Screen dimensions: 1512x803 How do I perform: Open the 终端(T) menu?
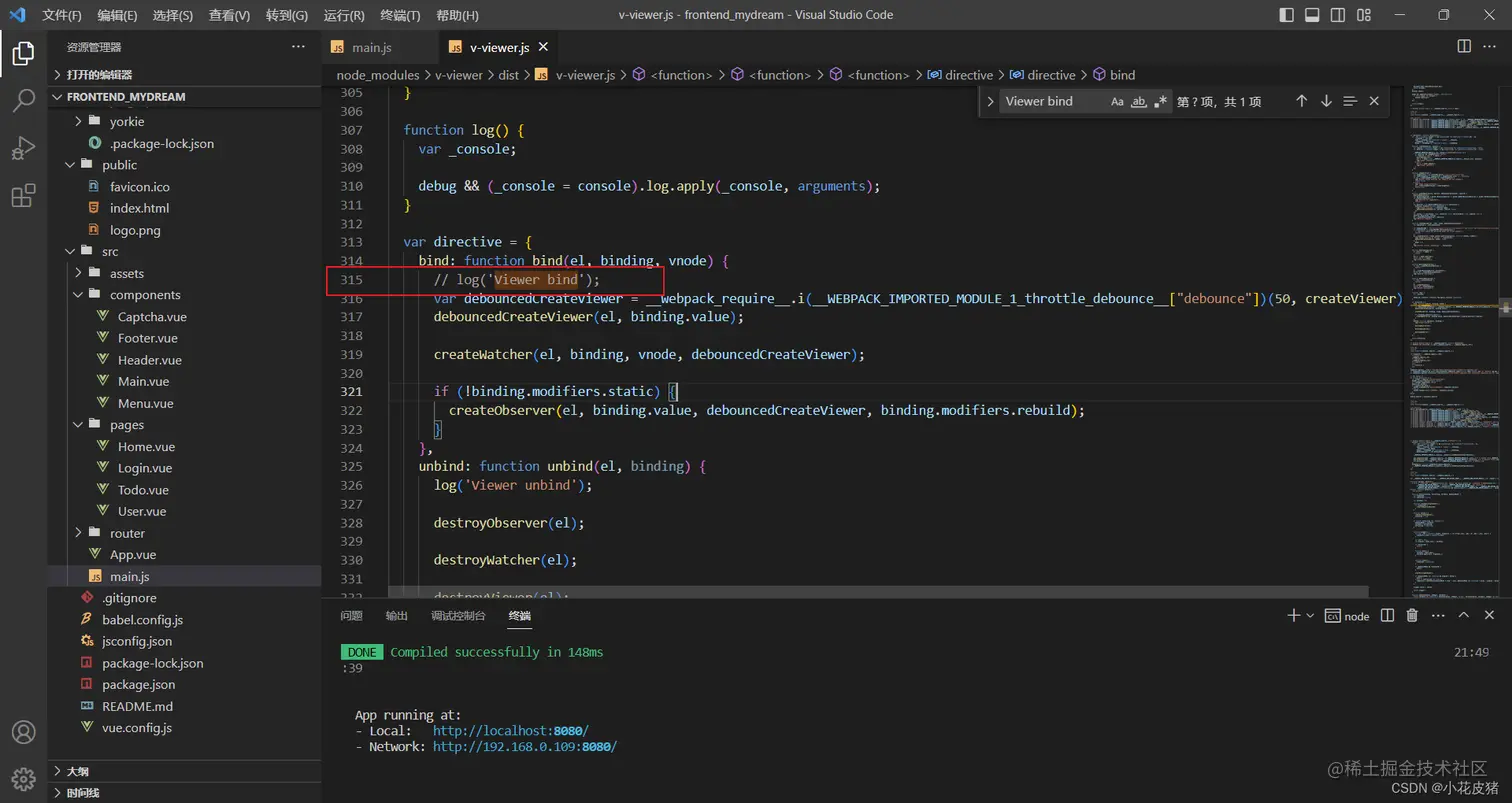(401, 15)
